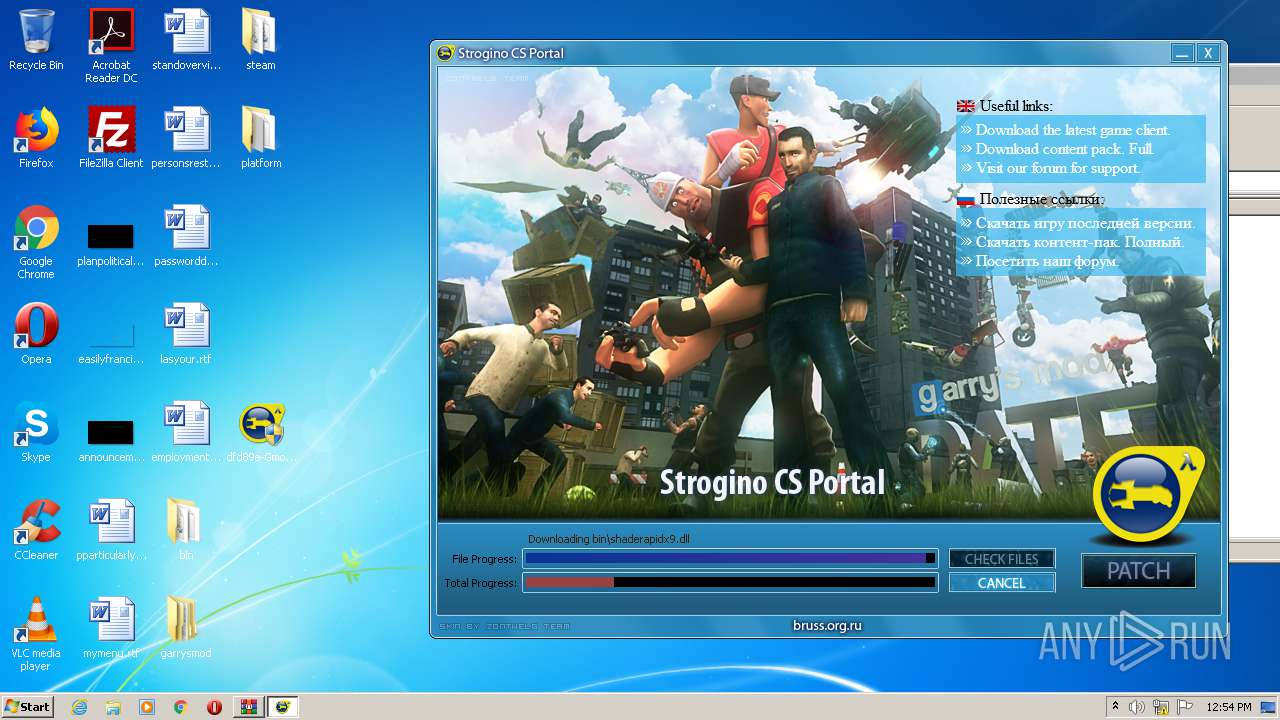Open Internet Explorer from taskbar

79,707
